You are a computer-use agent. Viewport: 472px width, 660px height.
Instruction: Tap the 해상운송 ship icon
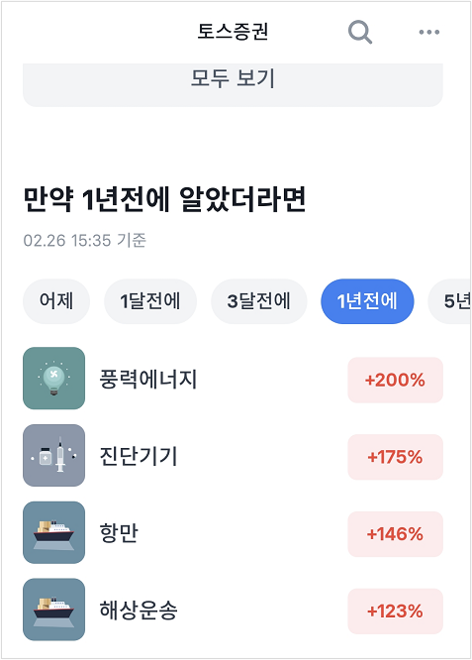54,609
